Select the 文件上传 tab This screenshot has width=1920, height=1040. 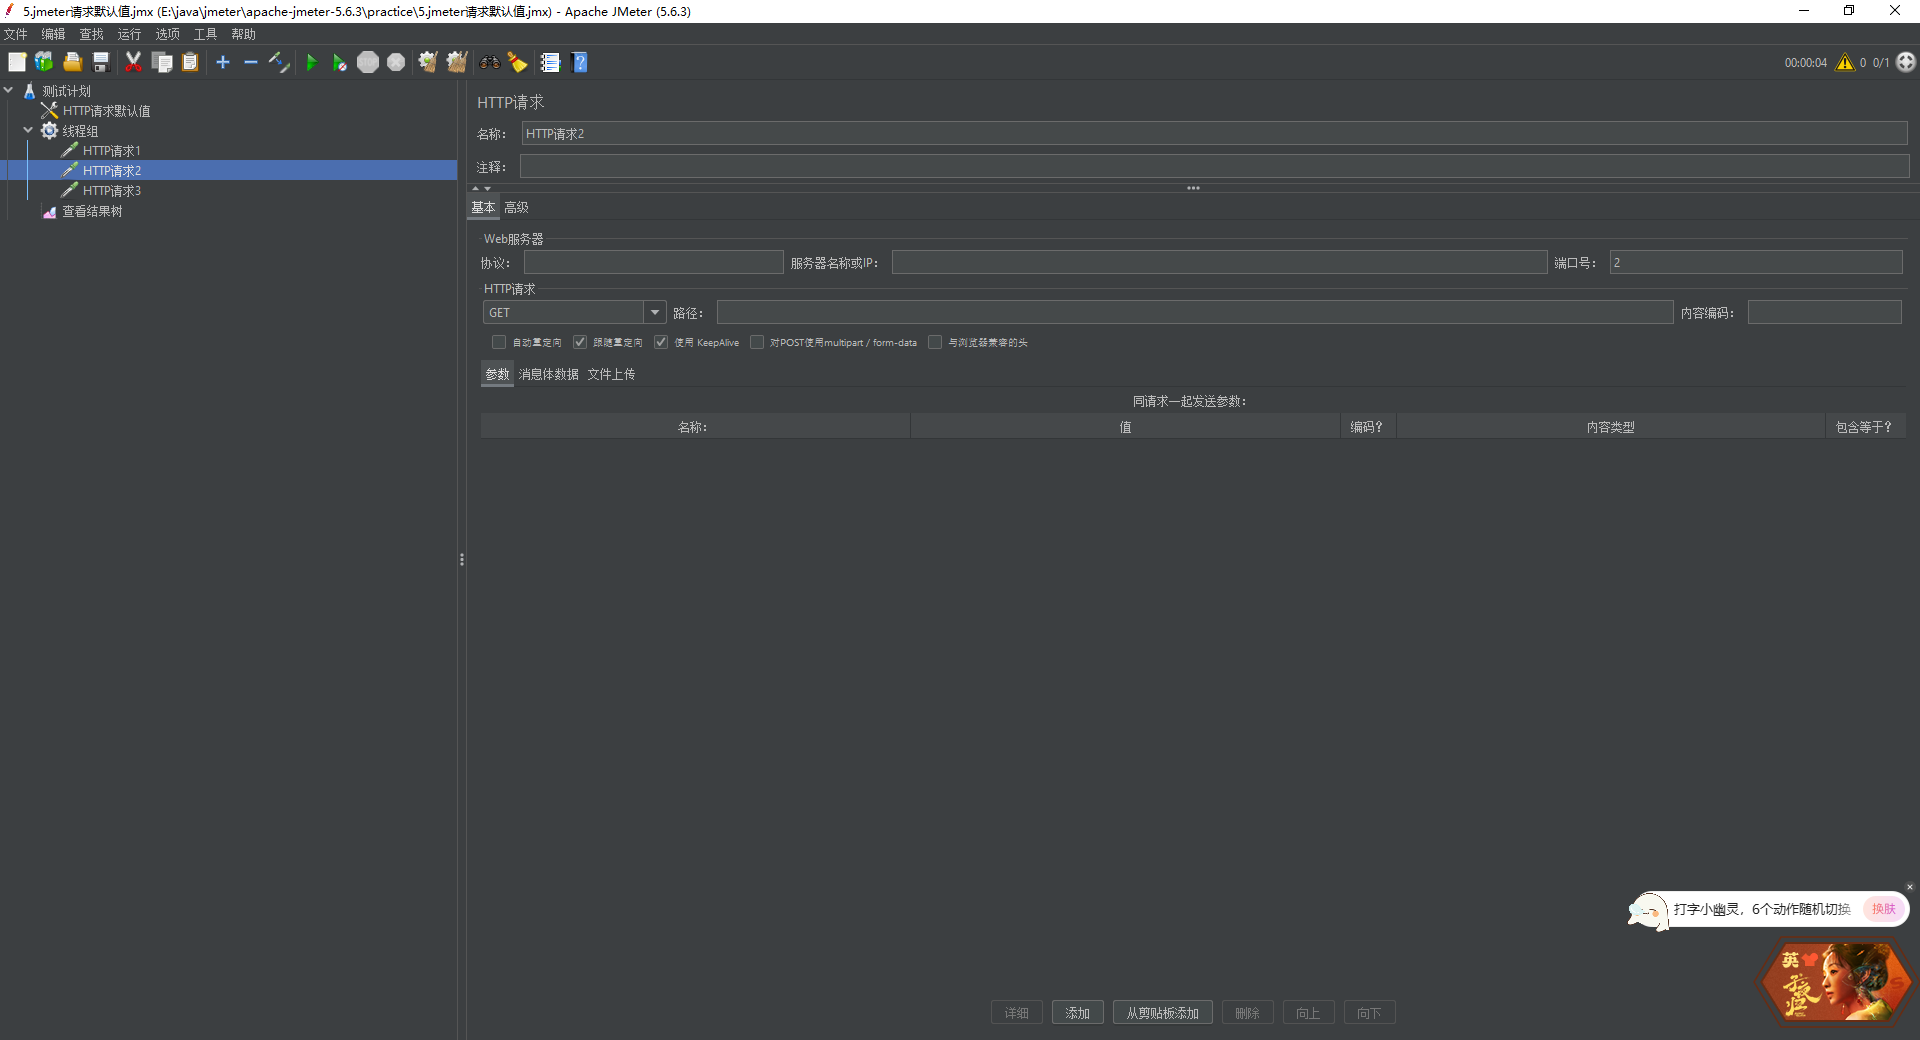click(x=611, y=374)
